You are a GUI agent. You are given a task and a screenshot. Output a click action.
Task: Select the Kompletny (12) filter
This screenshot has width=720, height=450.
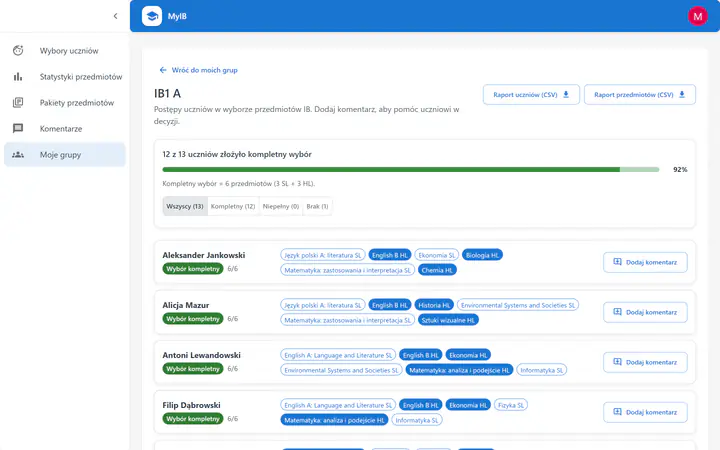pos(233,206)
